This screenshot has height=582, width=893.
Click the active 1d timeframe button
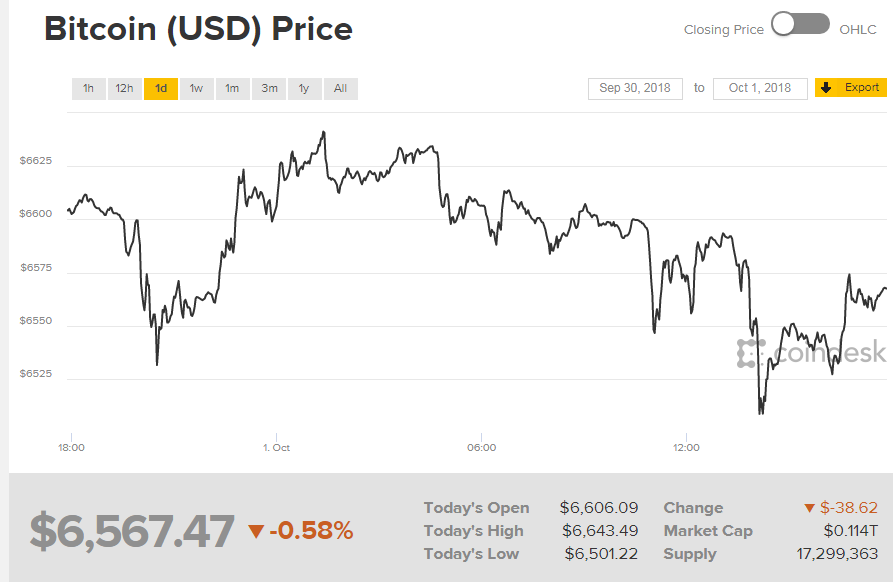(160, 88)
